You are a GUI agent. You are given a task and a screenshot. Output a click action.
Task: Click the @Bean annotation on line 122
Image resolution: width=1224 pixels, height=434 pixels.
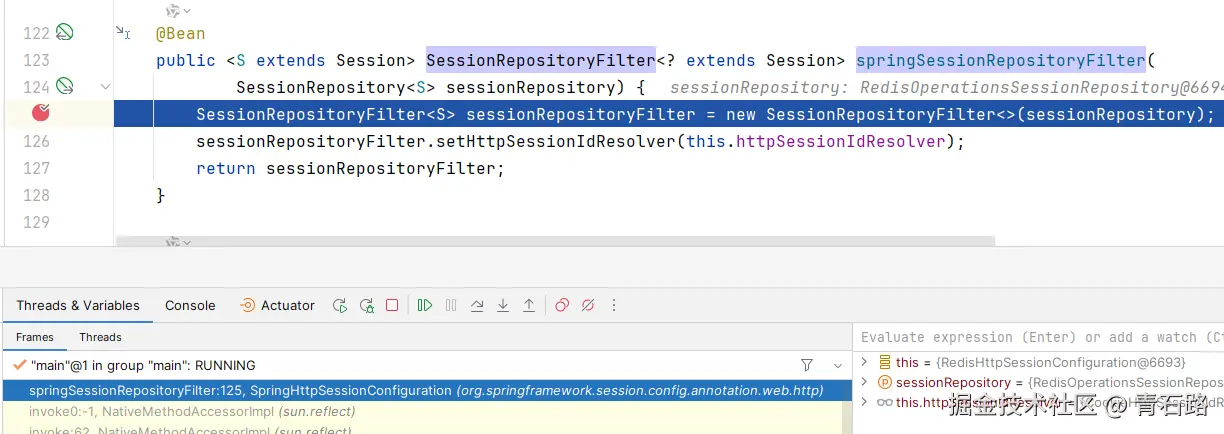(181, 33)
